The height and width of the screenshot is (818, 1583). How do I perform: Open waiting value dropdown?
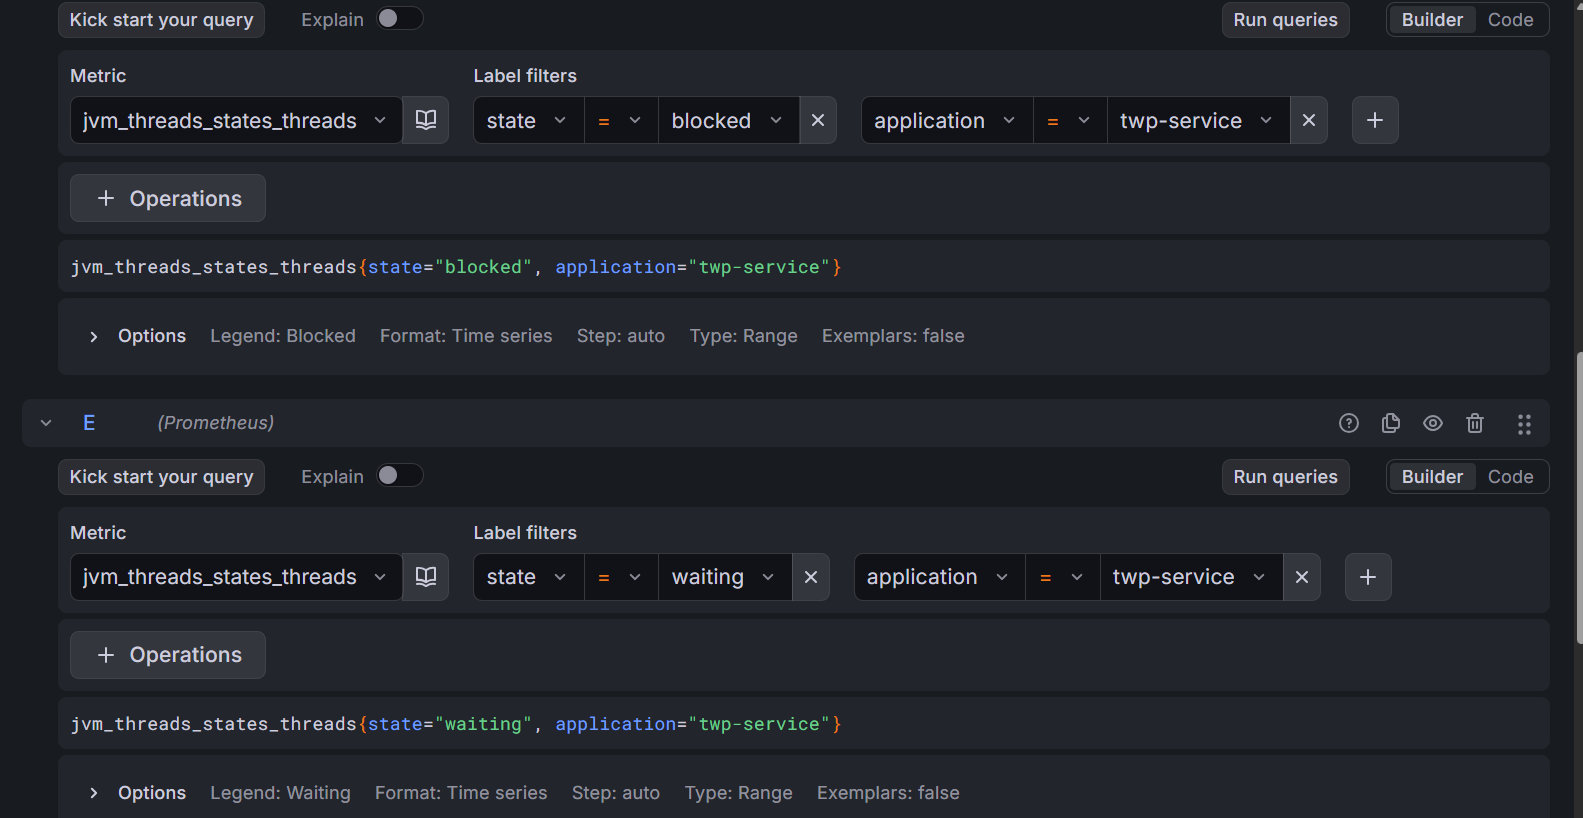click(x=725, y=577)
